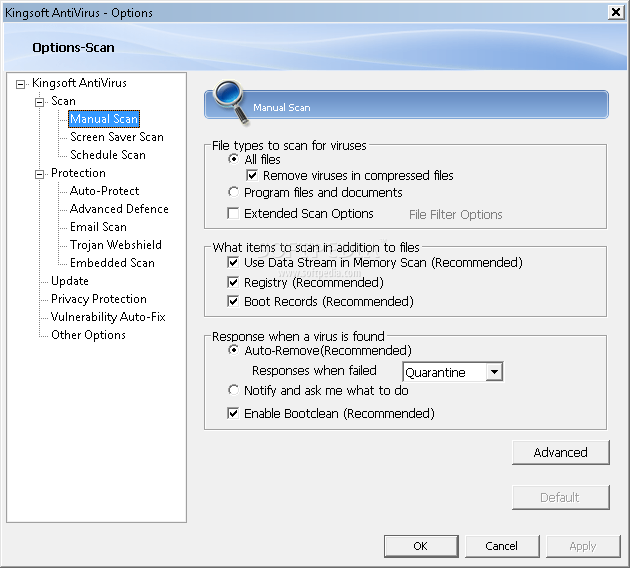Open Privacy Protection settings
The height and width of the screenshot is (568, 630).
[99, 299]
